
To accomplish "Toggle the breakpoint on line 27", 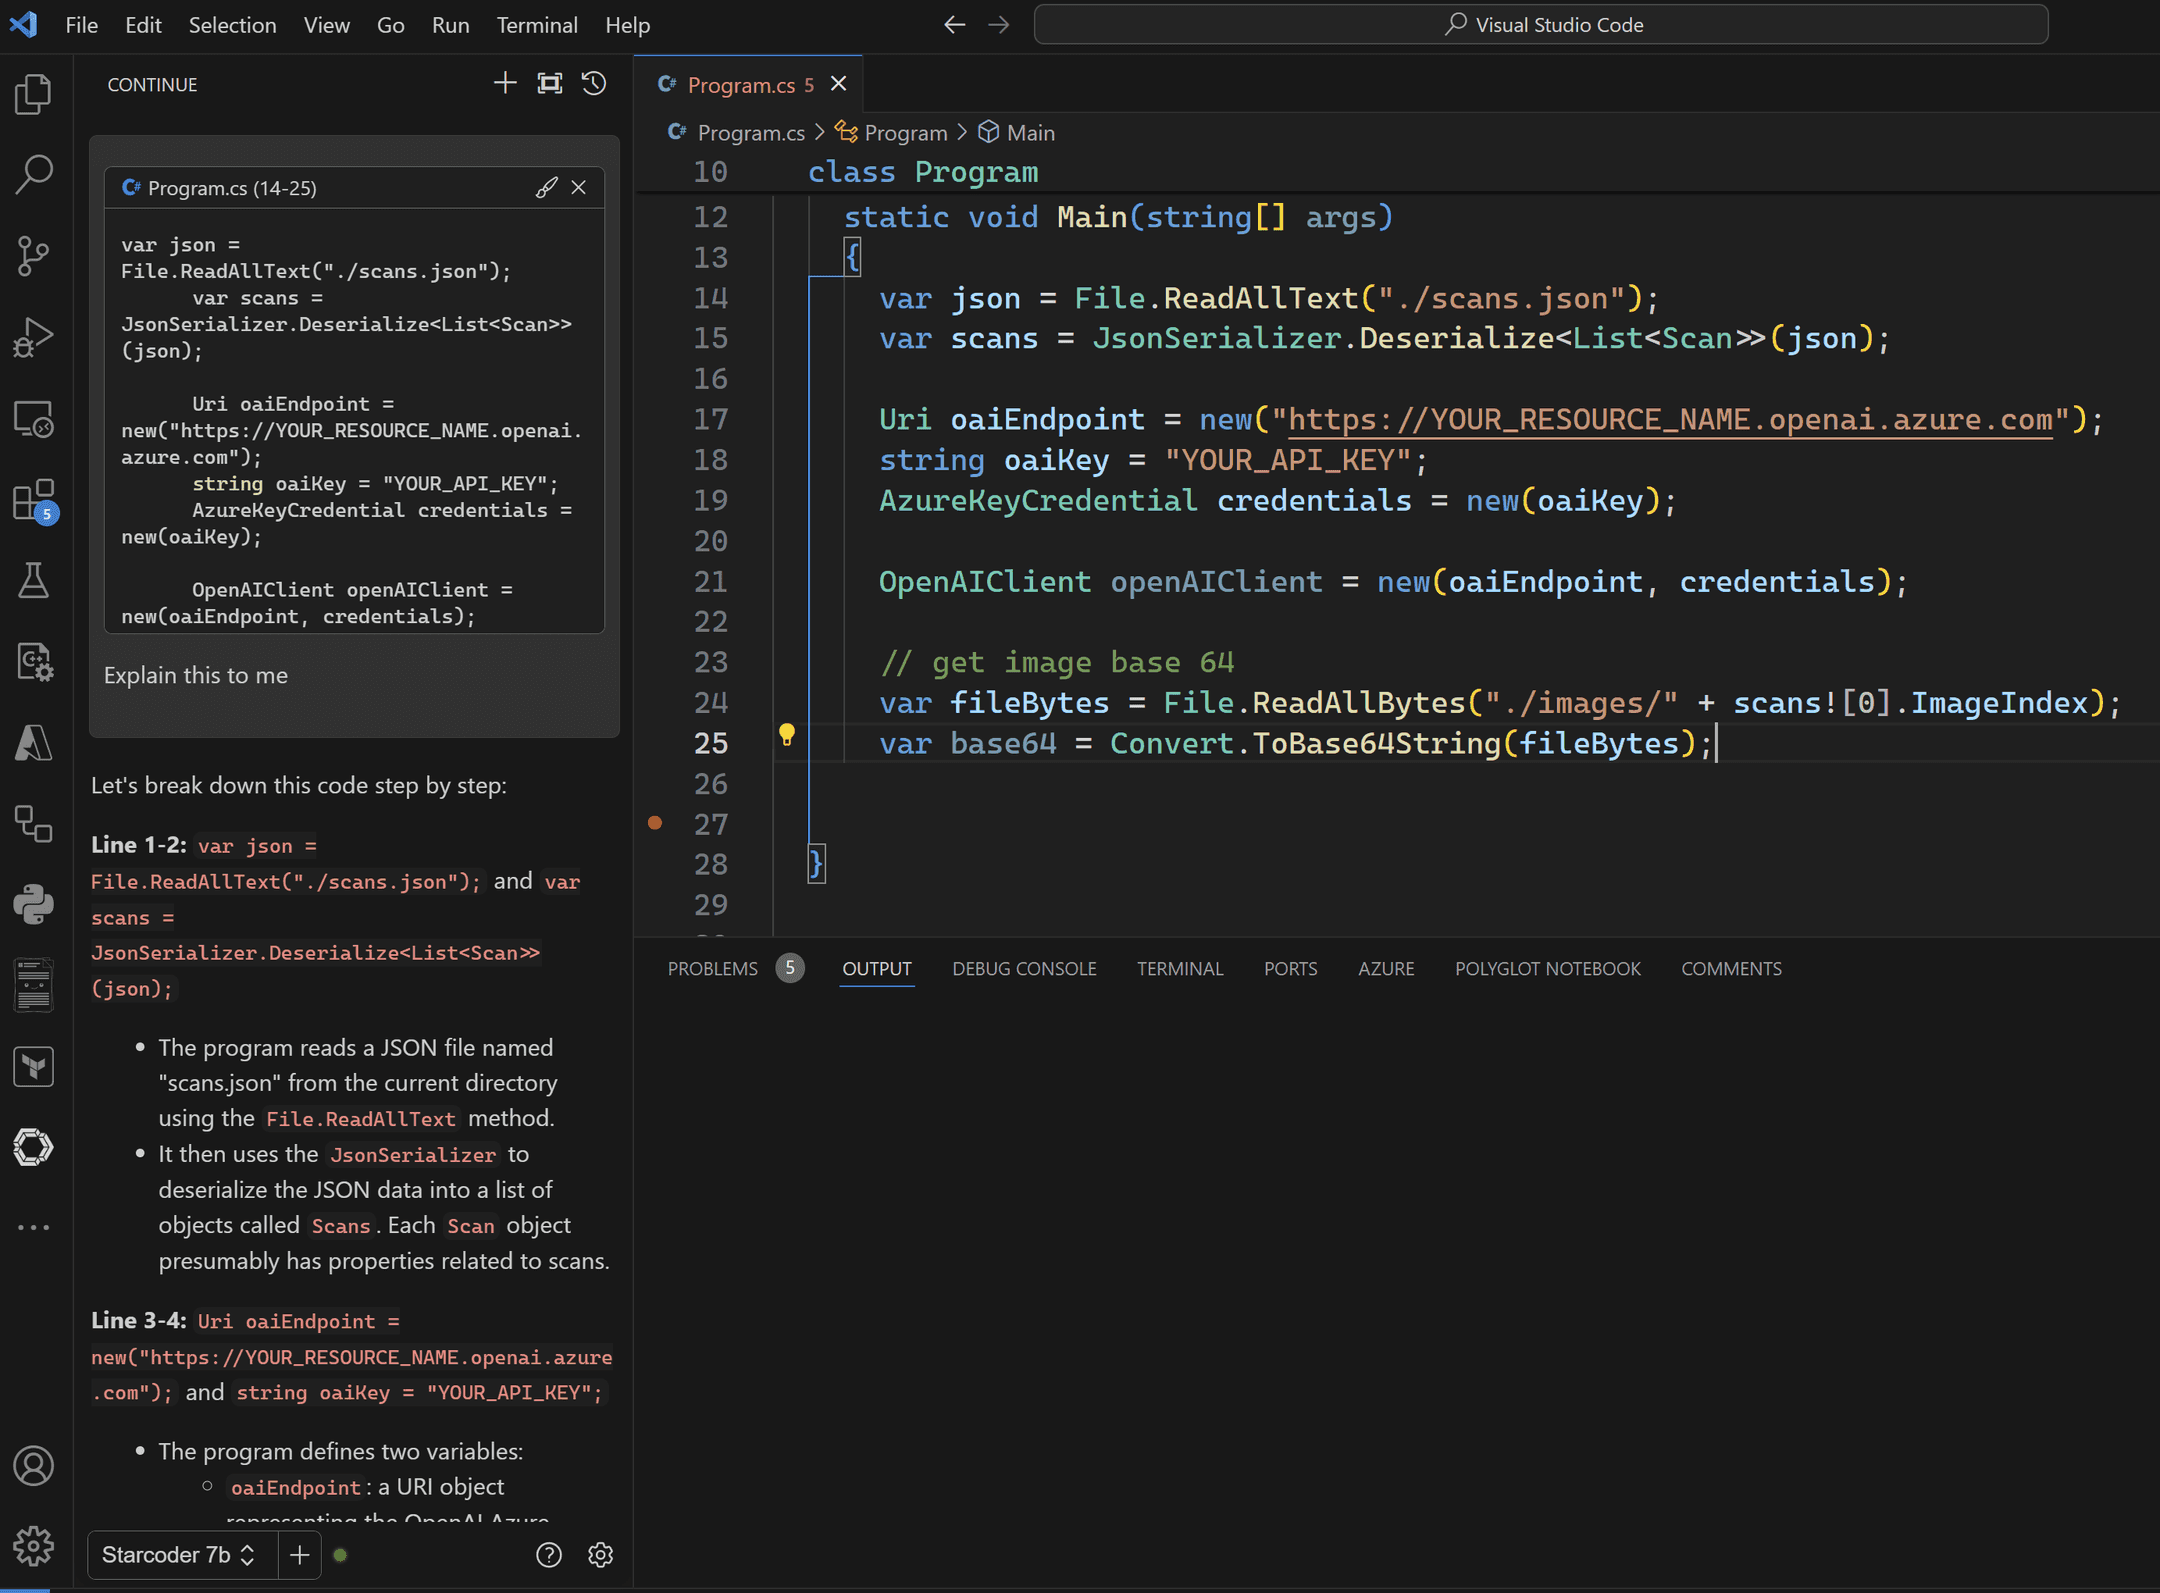I will (x=655, y=823).
